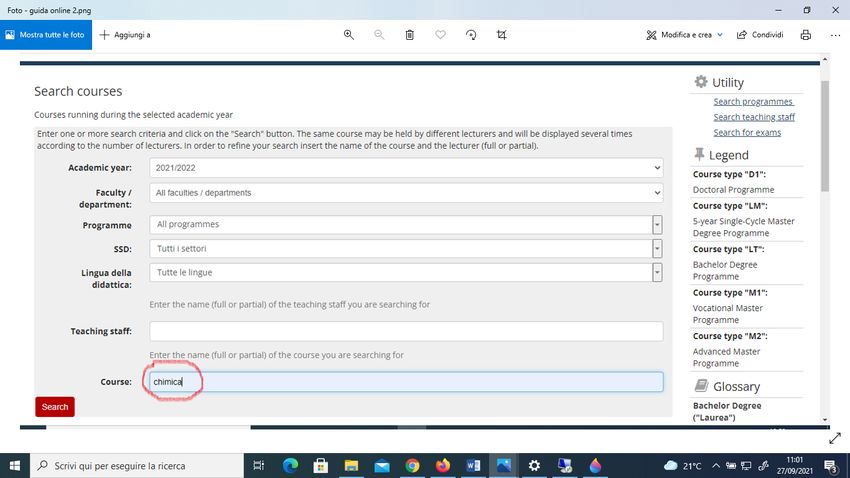The width and height of the screenshot is (850, 478).
Task: Open the three-dot more options menu
Action: pos(835,35)
